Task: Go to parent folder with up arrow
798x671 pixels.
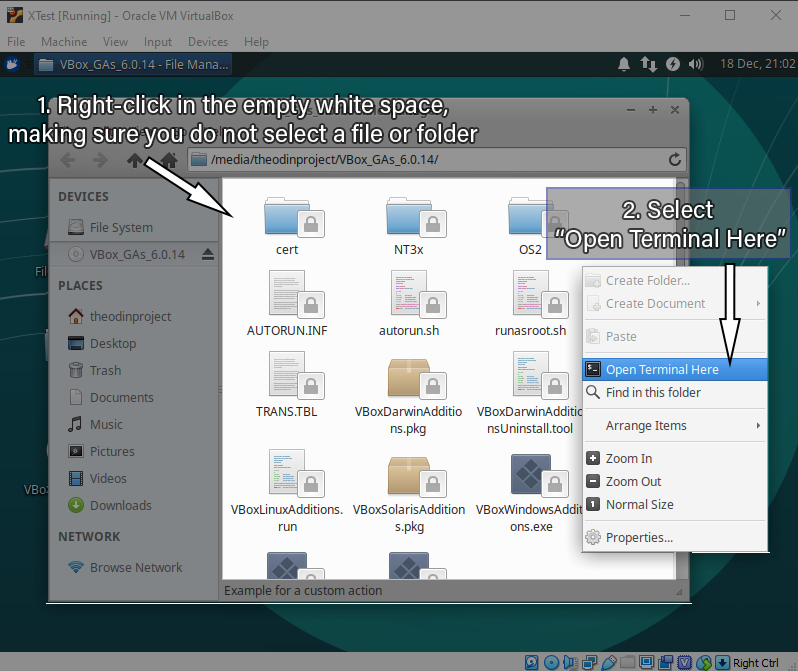Action: 136,160
